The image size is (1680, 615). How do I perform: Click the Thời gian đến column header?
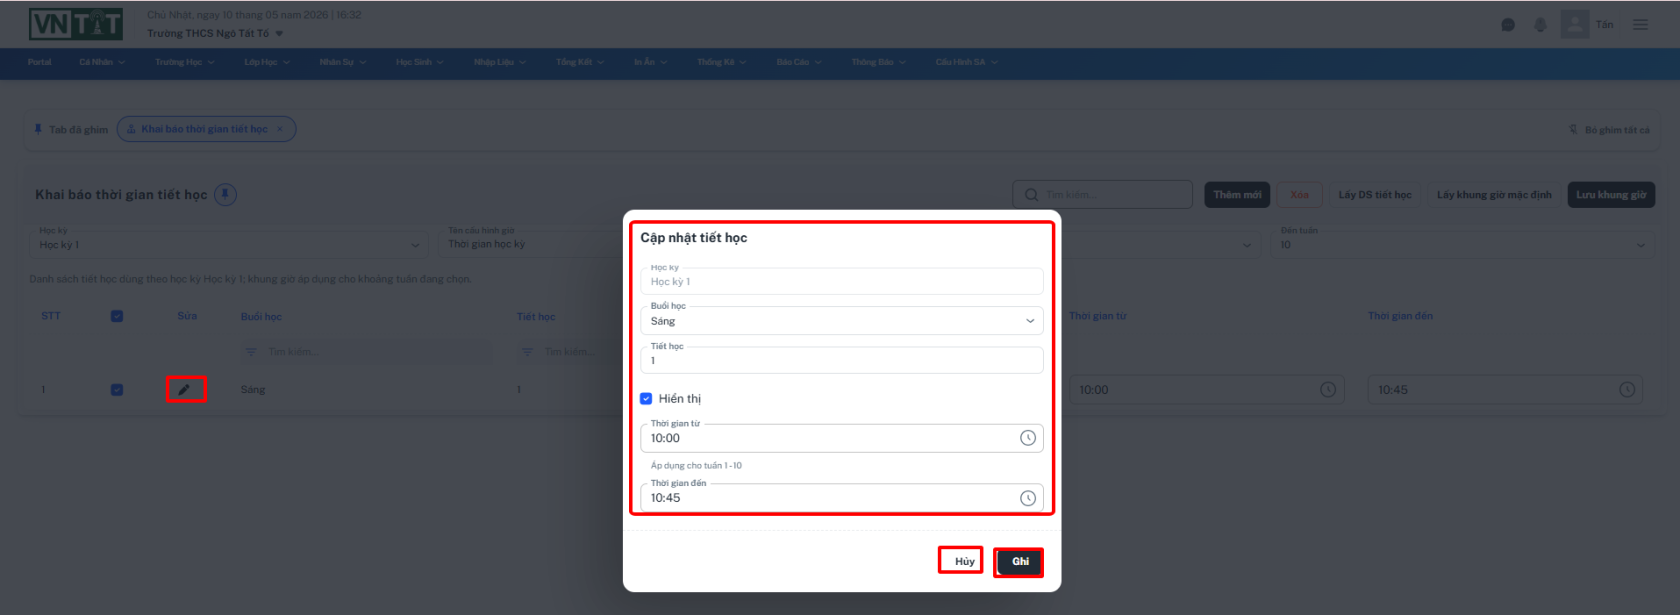tap(1400, 316)
